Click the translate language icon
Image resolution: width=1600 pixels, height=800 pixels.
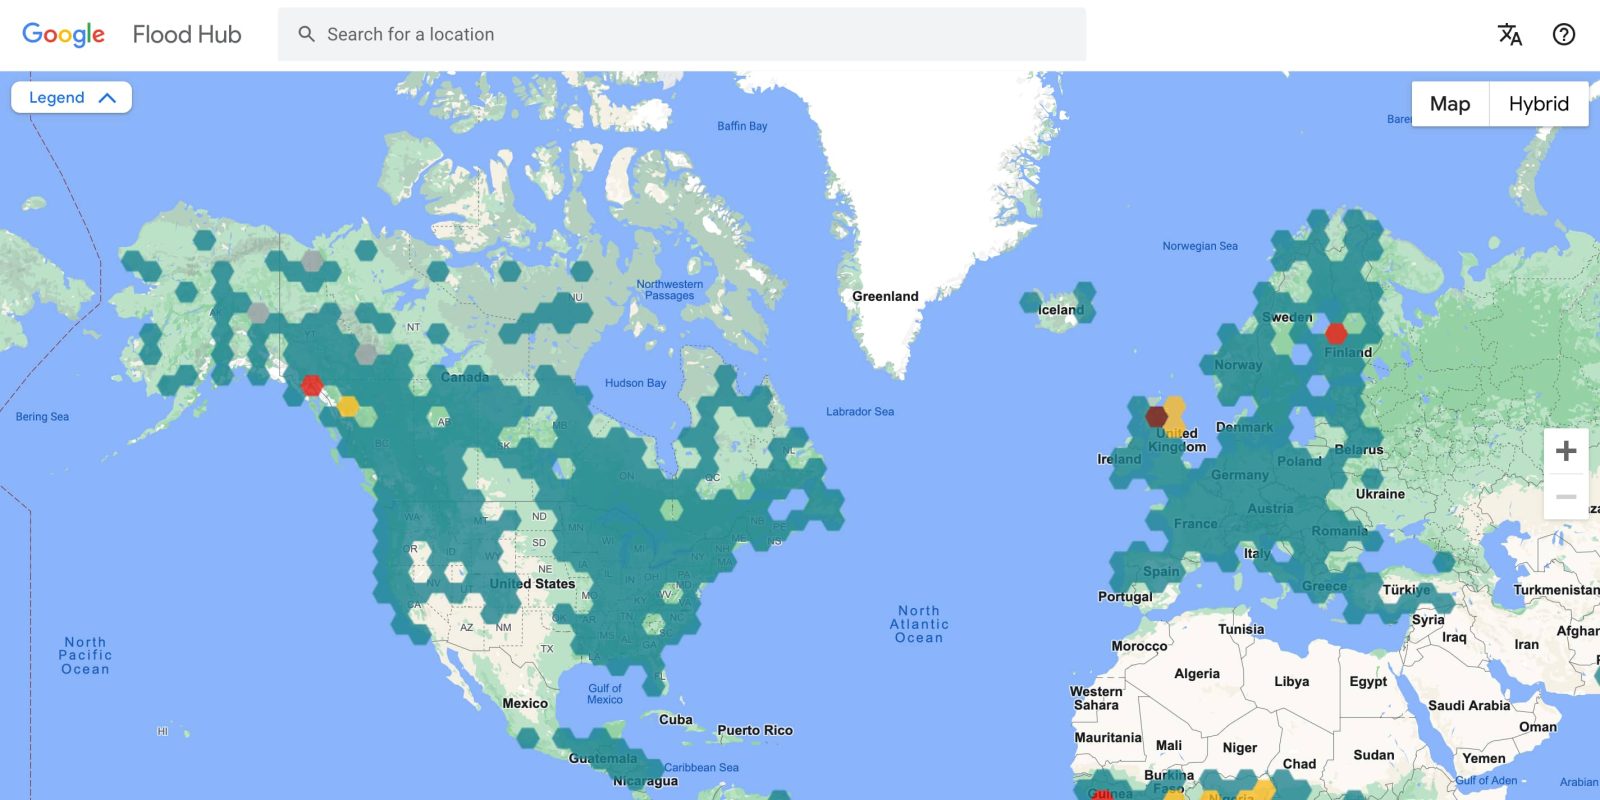1509,35
